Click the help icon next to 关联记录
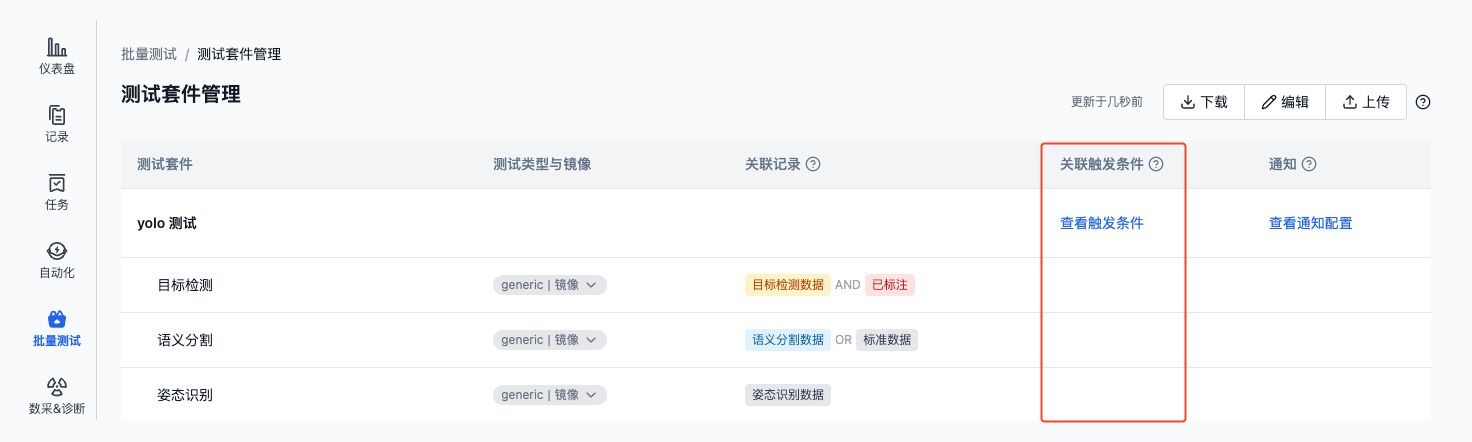Image resolution: width=1472 pixels, height=442 pixels. tap(813, 164)
